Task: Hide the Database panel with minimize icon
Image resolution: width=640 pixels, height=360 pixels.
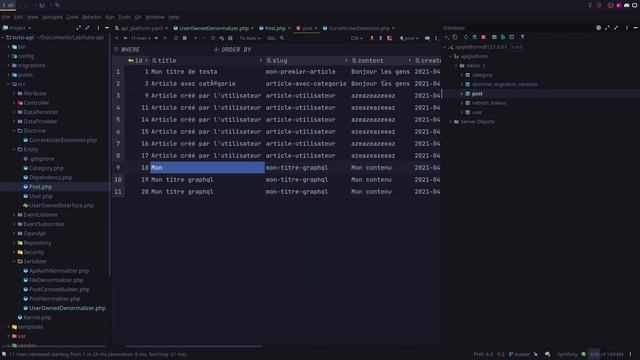Action: click(x=636, y=28)
